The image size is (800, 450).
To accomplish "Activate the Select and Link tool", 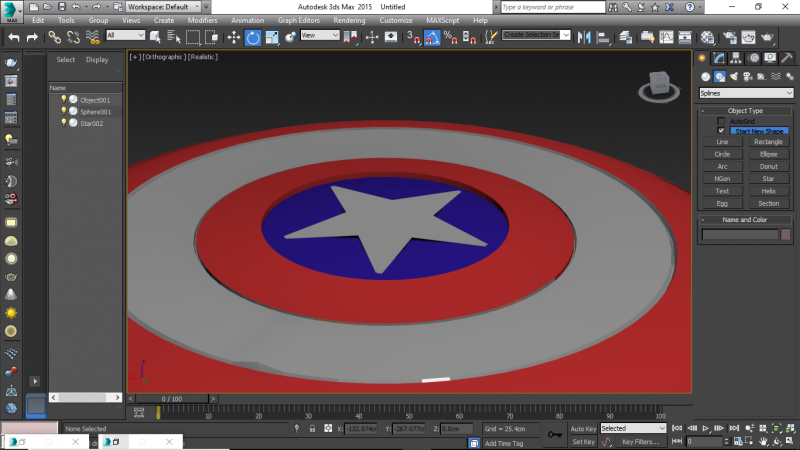I will point(55,37).
